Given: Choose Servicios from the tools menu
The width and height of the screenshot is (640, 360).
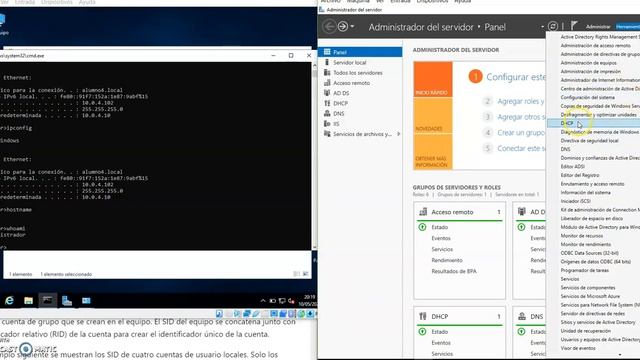Looking at the screenshot, I should pos(593,279).
